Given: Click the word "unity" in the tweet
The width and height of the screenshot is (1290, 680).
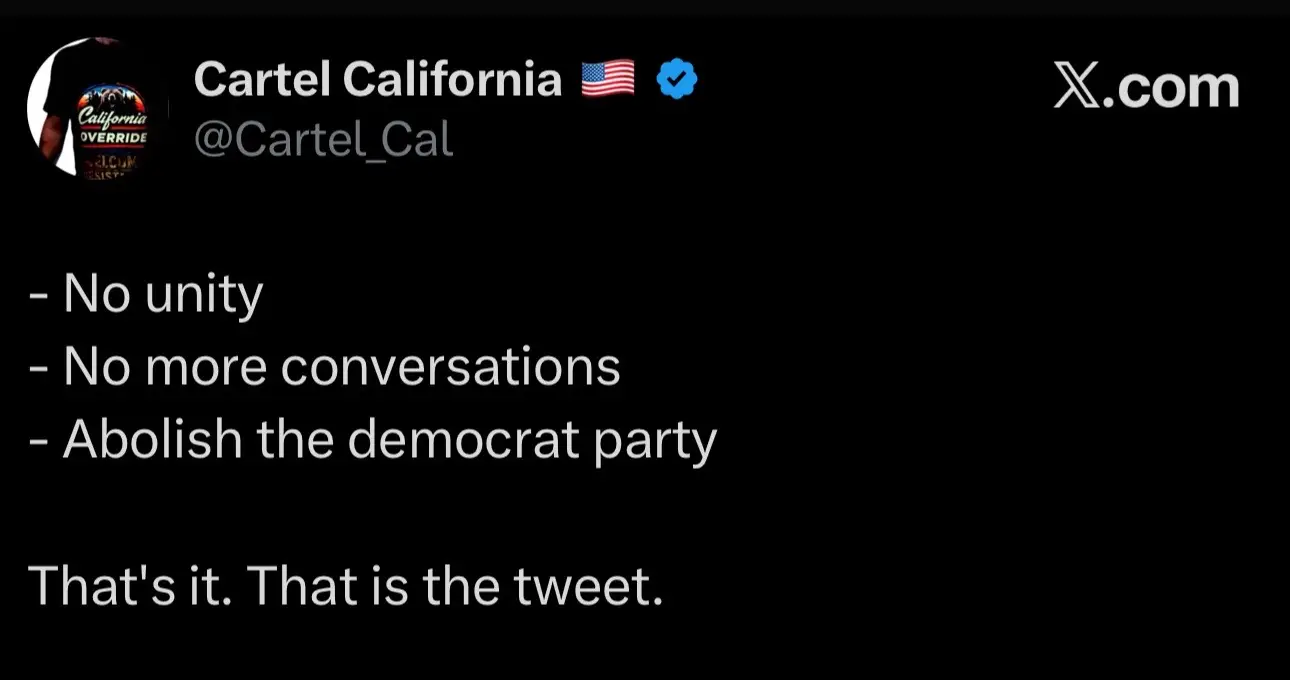Looking at the screenshot, I should coord(205,296).
